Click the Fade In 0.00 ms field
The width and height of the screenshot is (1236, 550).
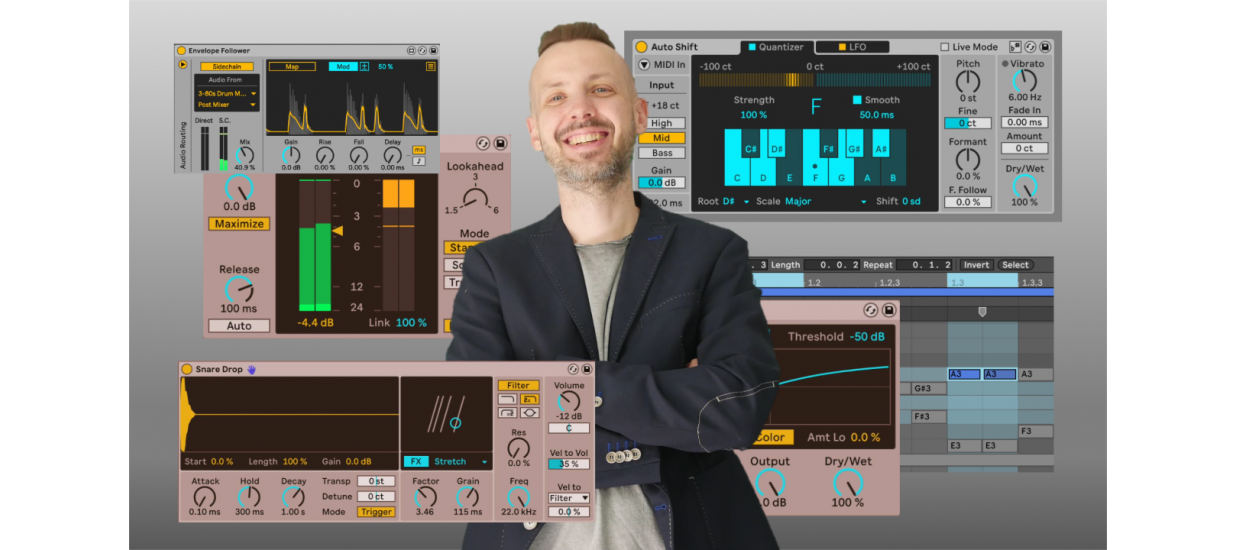point(1024,122)
